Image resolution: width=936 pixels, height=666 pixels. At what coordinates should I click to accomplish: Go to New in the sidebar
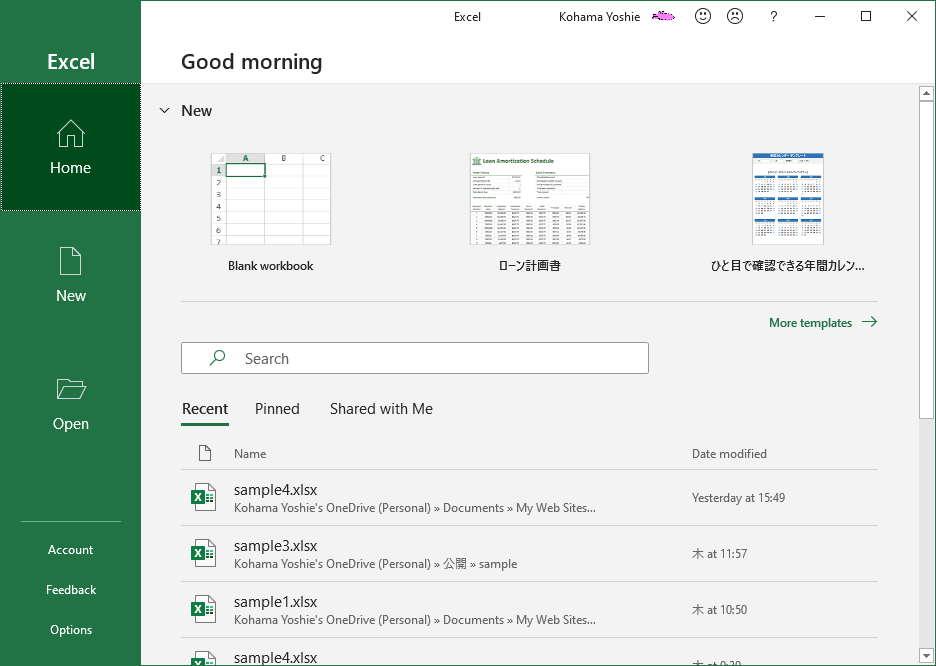(70, 275)
